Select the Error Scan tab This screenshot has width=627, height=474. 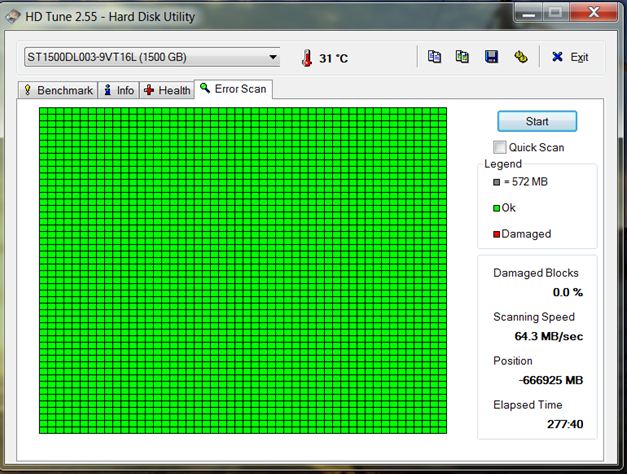pyautogui.click(x=234, y=89)
